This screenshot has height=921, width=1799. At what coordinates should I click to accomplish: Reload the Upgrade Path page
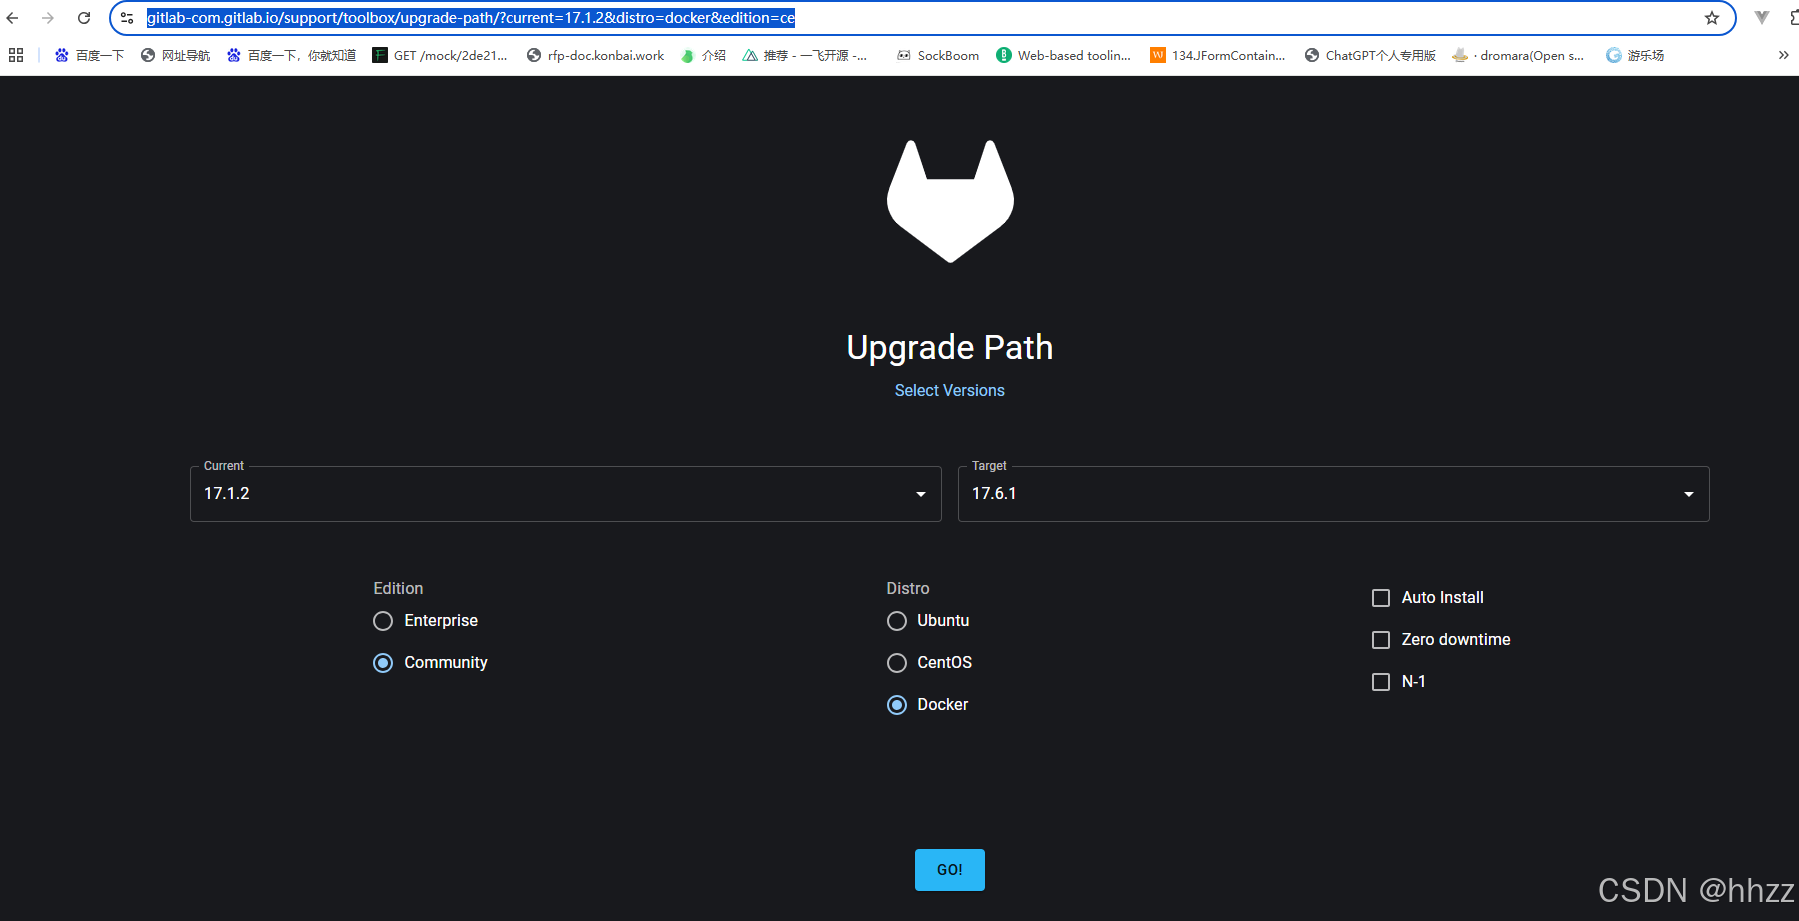point(84,18)
